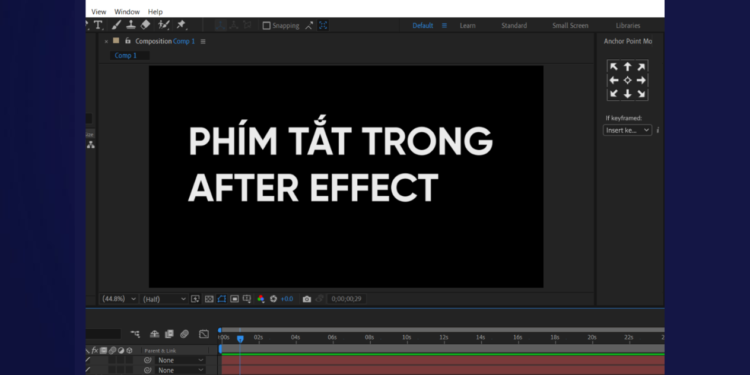Open the show channel color menu
The width and height of the screenshot is (750, 375).
261,299
